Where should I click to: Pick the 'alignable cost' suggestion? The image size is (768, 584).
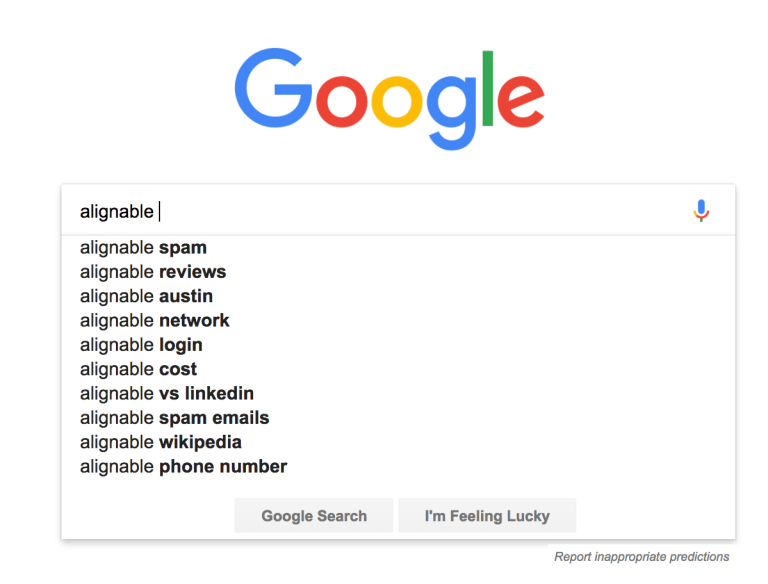pos(138,369)
